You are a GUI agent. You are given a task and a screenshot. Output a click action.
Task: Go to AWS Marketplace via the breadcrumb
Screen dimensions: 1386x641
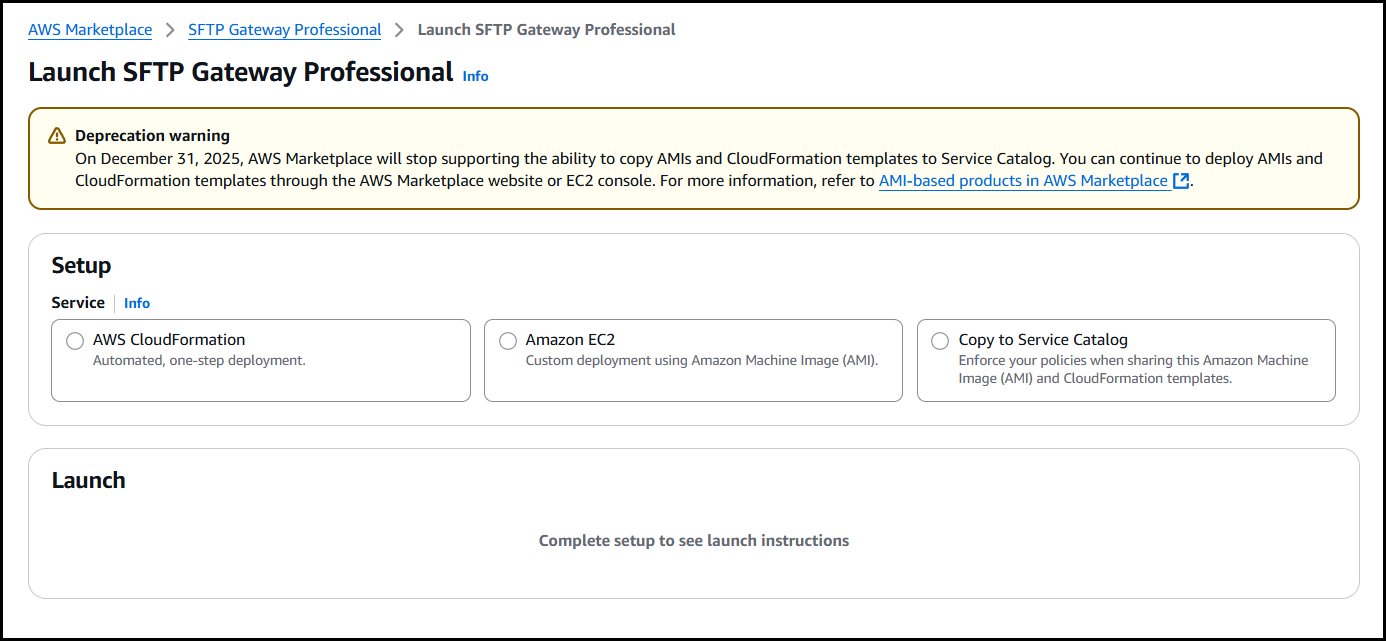pyautogui.click(x=90, y=30)
